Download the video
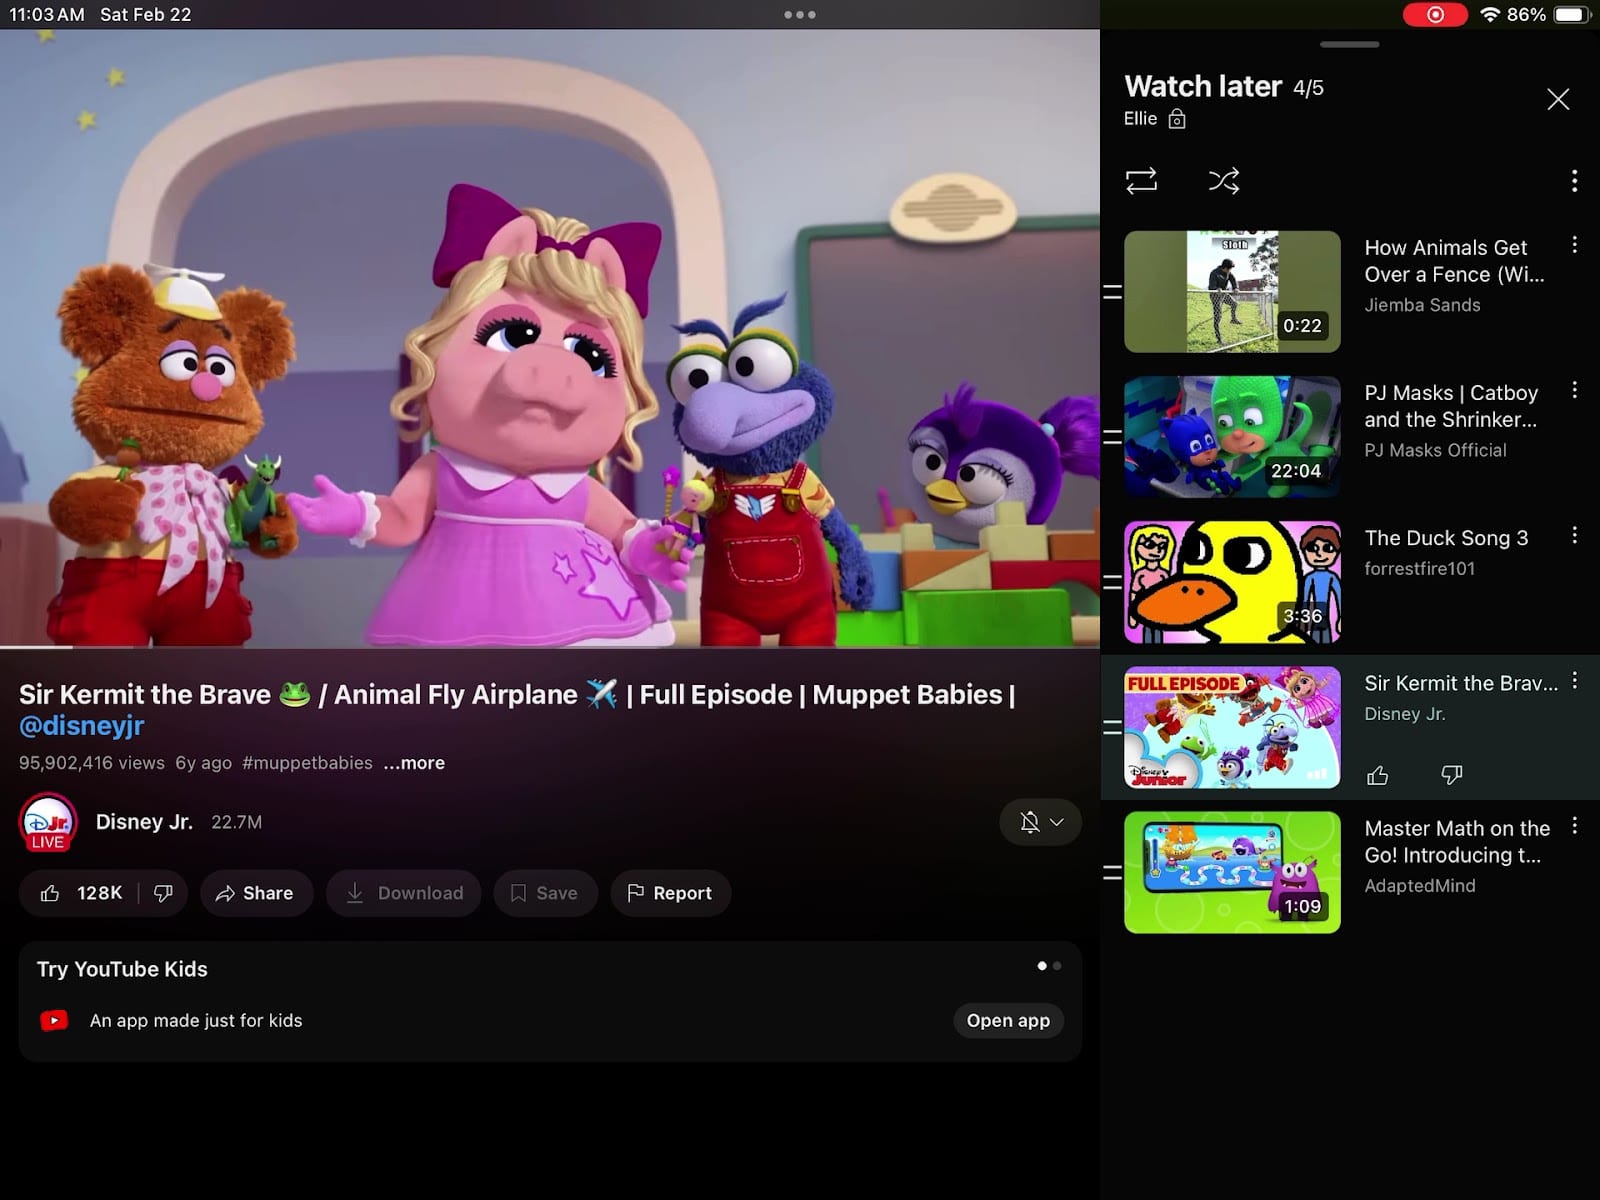1600x1200 pixels. pos(404,893)
